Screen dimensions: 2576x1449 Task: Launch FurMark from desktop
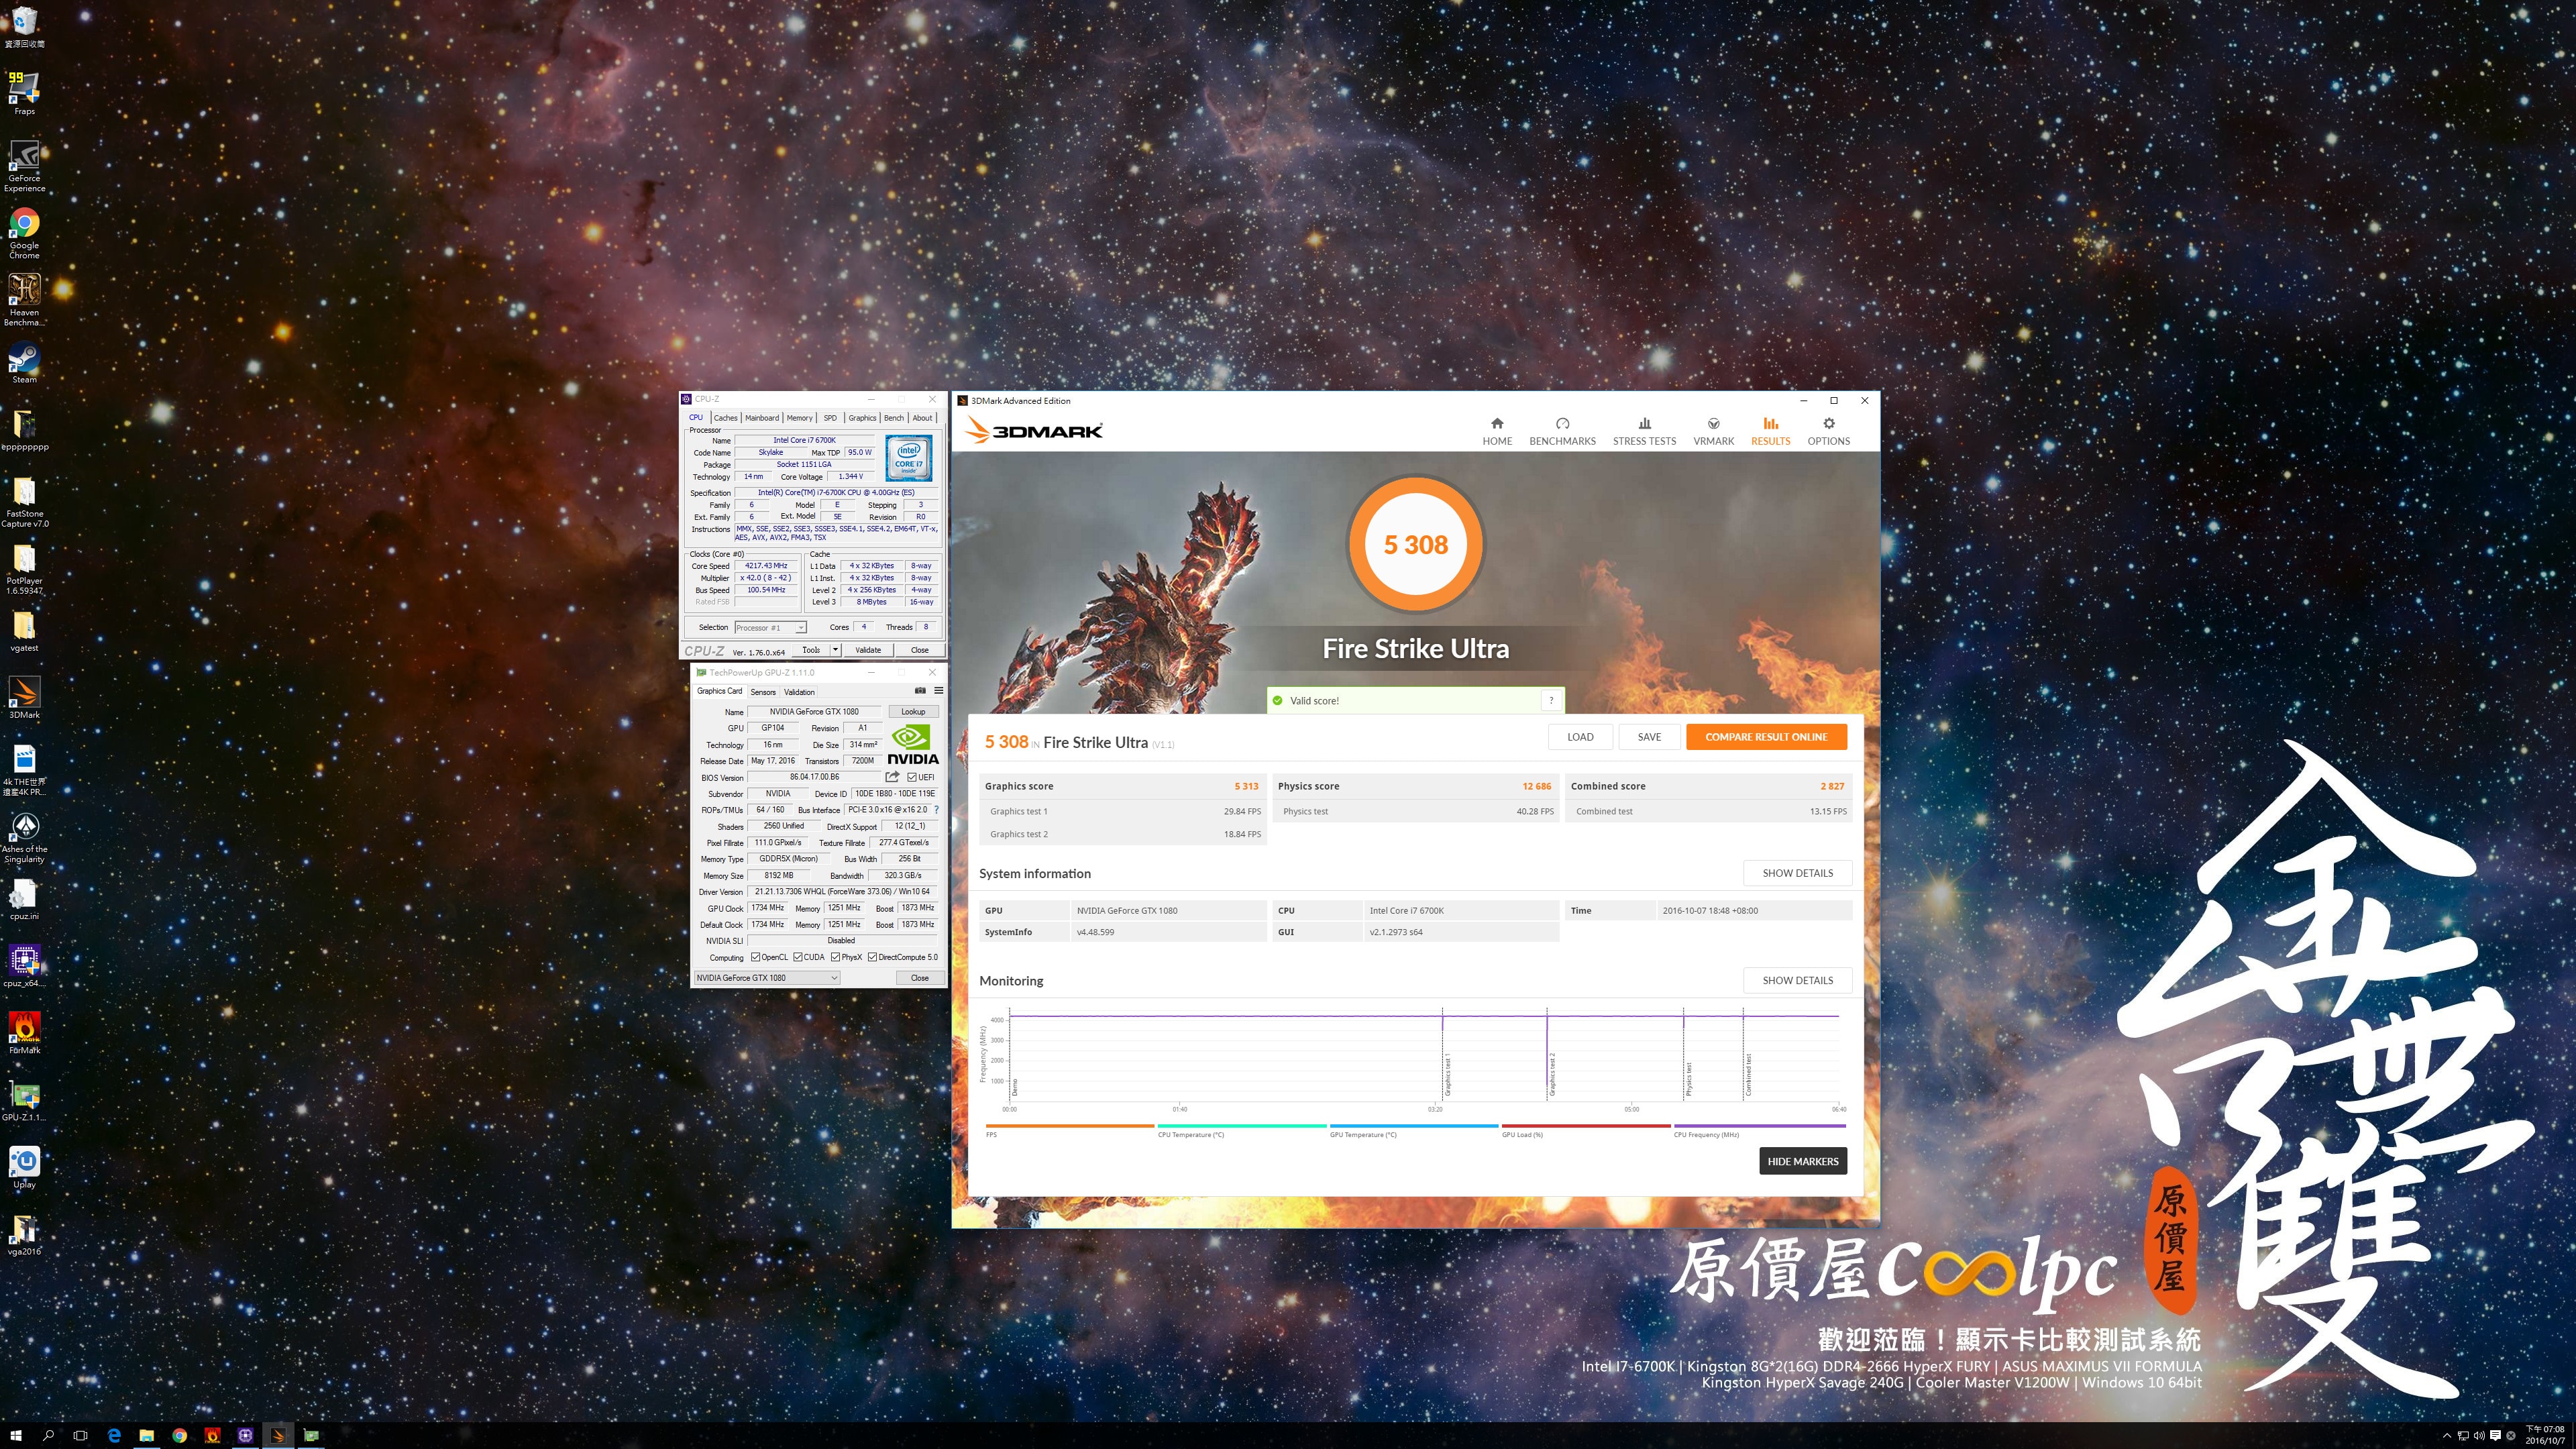pyautogui.click(x=24, y=1033)
